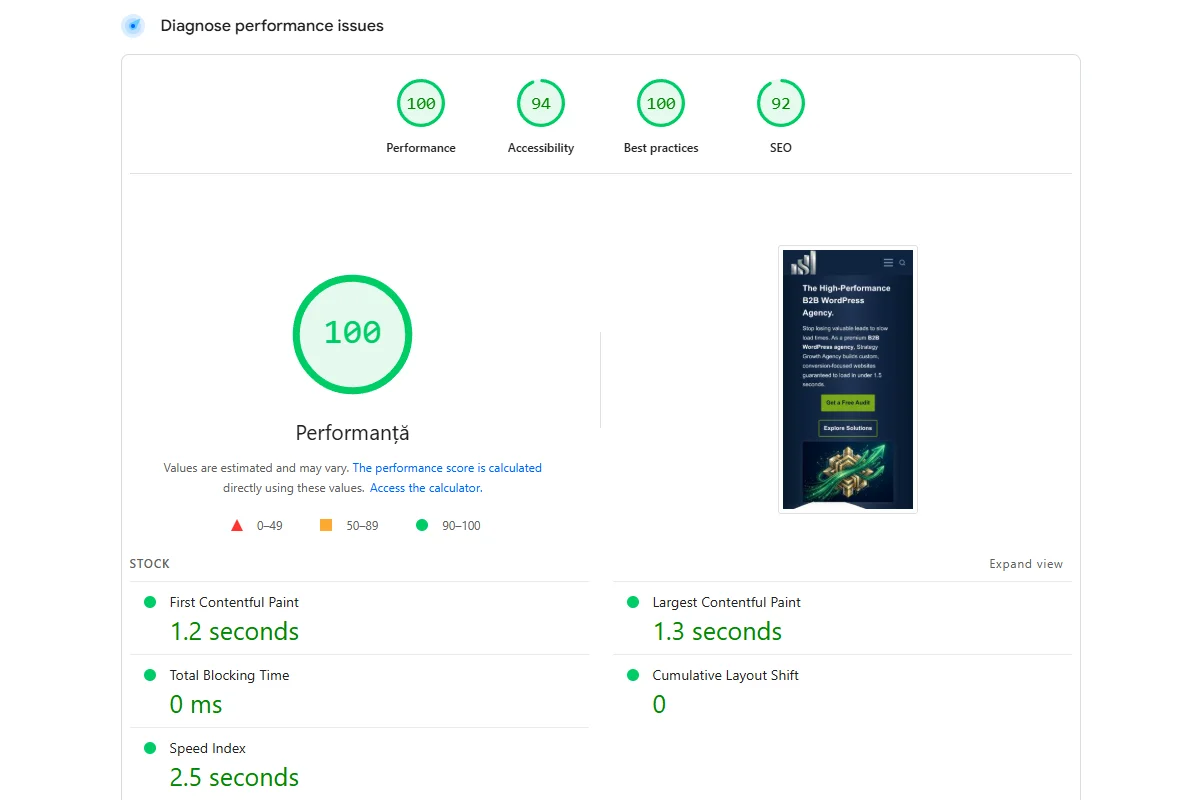Screen dimensions: 1200x800
Task: Open the Performance score gauge
Action: 421,103
